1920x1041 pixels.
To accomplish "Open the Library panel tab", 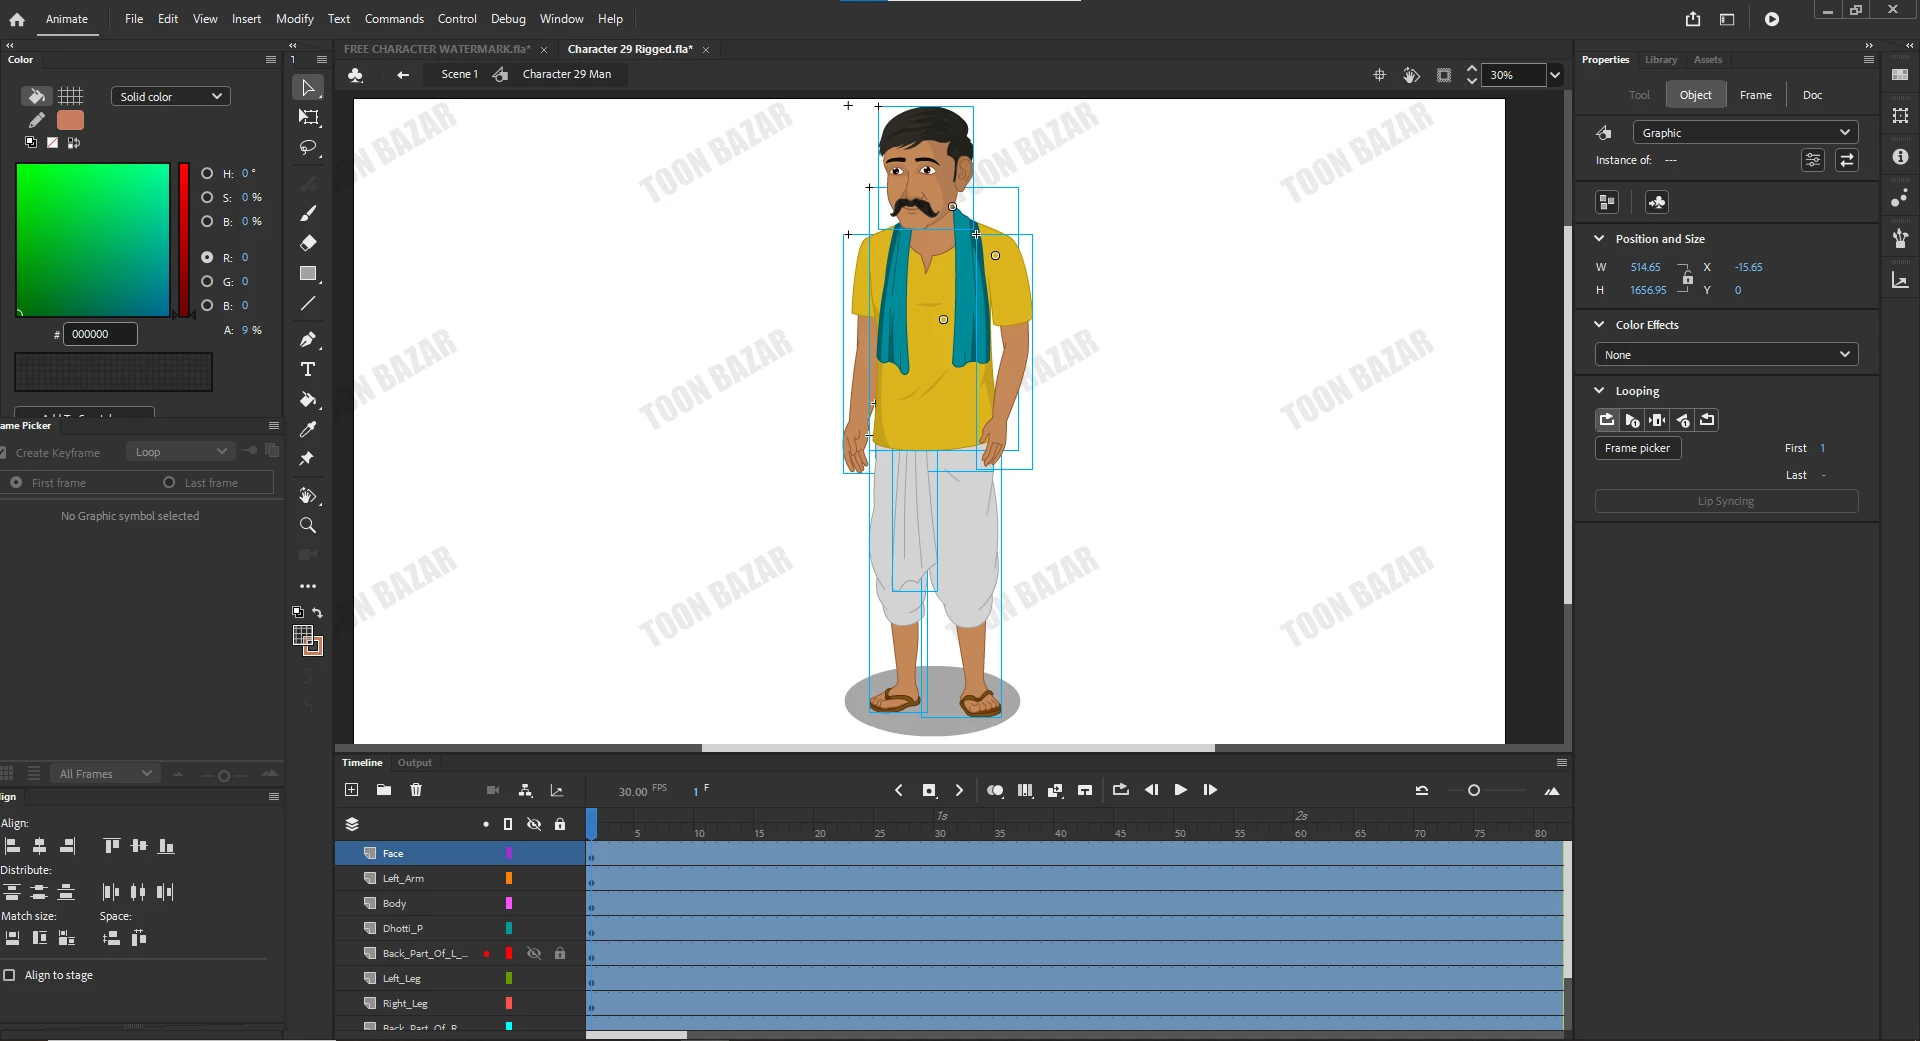I will tap(1661, 60).
